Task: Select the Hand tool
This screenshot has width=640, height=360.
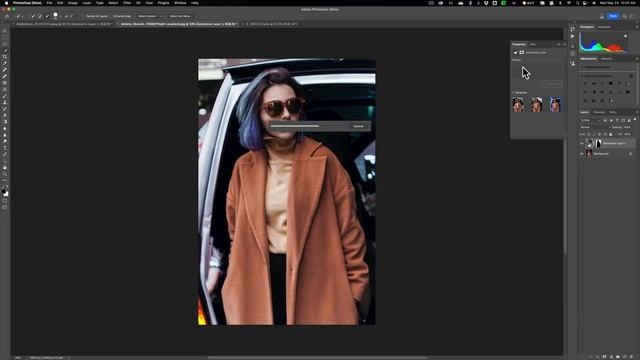Action: (5, 167)
